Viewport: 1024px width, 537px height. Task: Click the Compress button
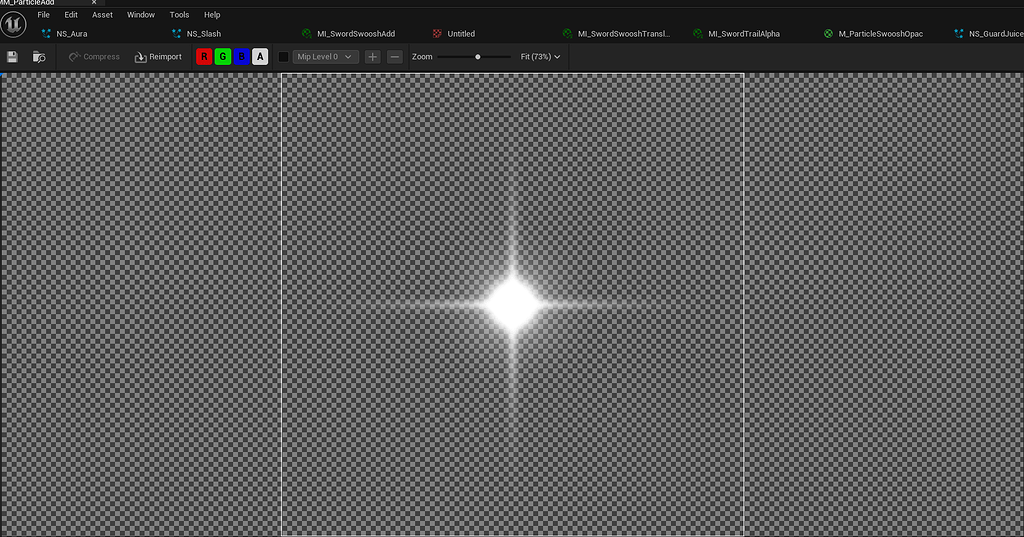(94, 57)
